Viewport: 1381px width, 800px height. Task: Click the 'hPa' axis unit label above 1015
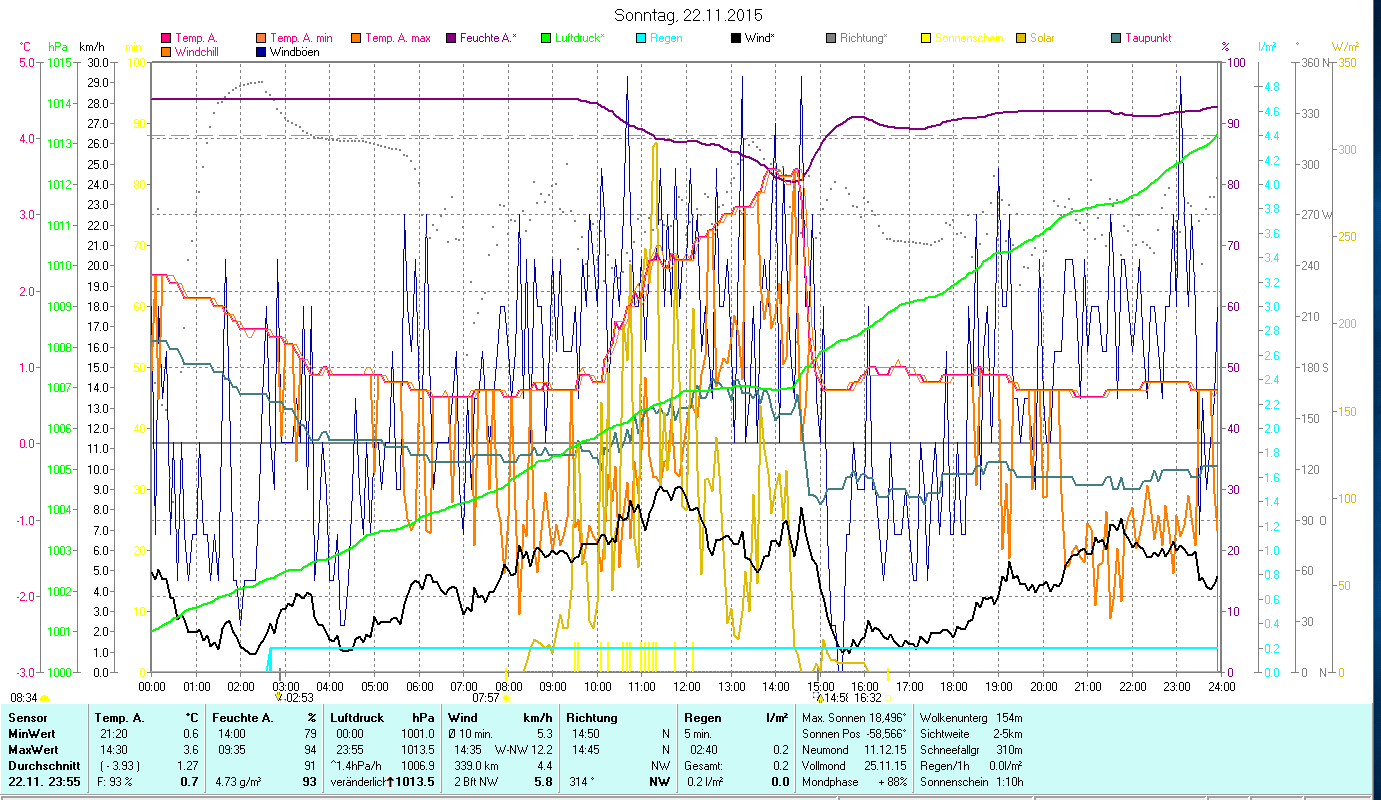pyautogui.click(x=58, y=47)
